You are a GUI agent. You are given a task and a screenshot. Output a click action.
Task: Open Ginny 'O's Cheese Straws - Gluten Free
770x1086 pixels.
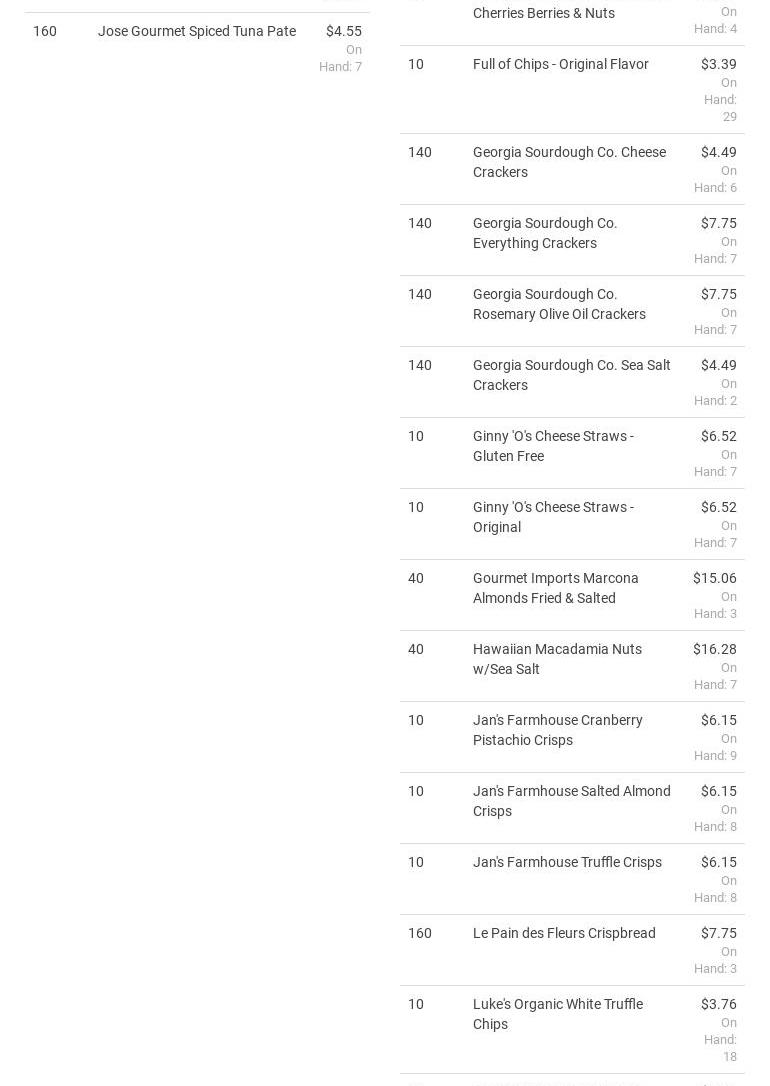552,446
